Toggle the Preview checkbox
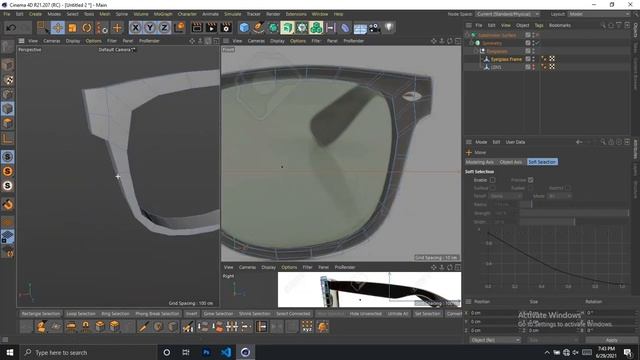 [x=531, y=180]
